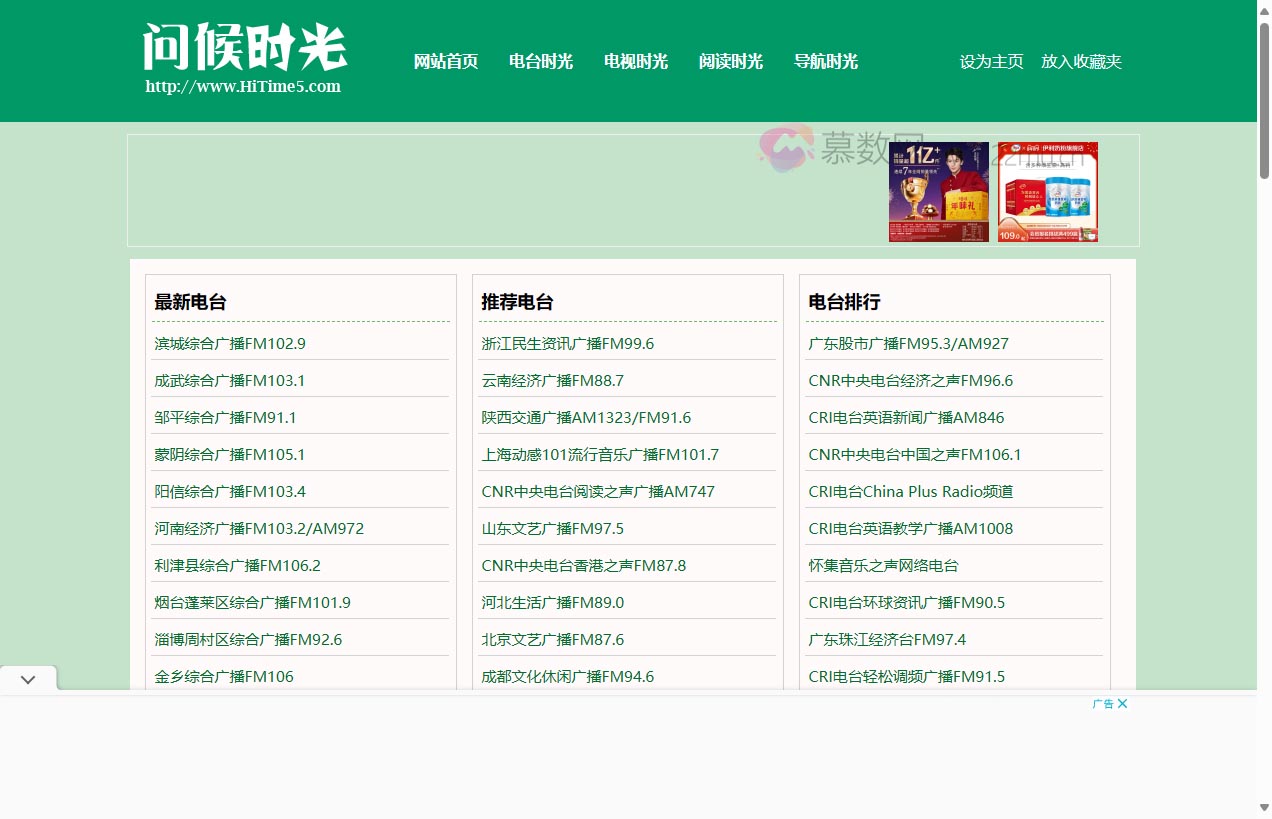Image resolution: width=1272 pixels, height=819 pixels.
Task: Open the 阅读时光 section
Action: point(730,61)
